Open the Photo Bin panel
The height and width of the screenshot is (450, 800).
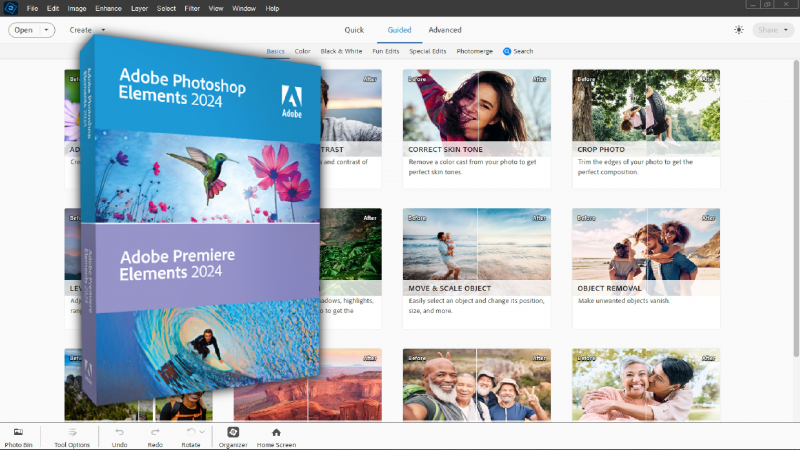coord(18,436)
